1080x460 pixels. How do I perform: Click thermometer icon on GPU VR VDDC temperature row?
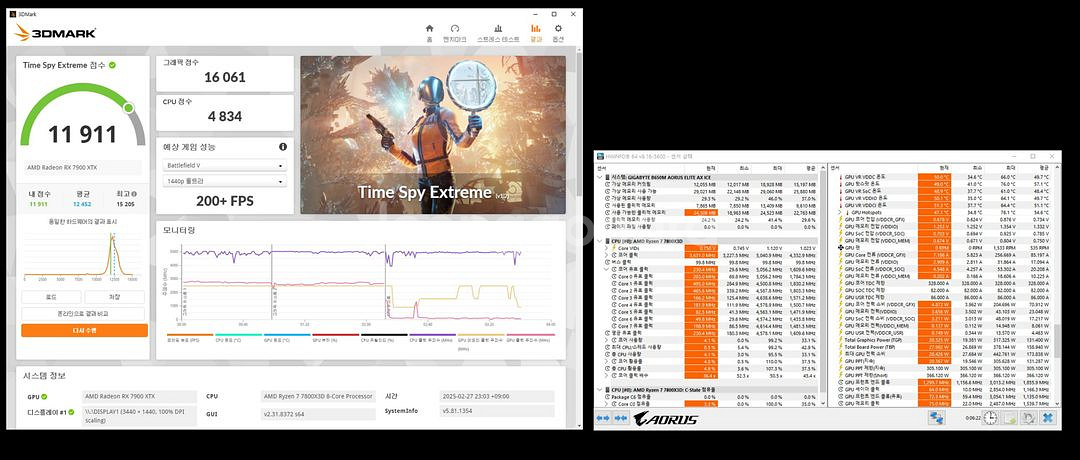[x=841, y=177]
